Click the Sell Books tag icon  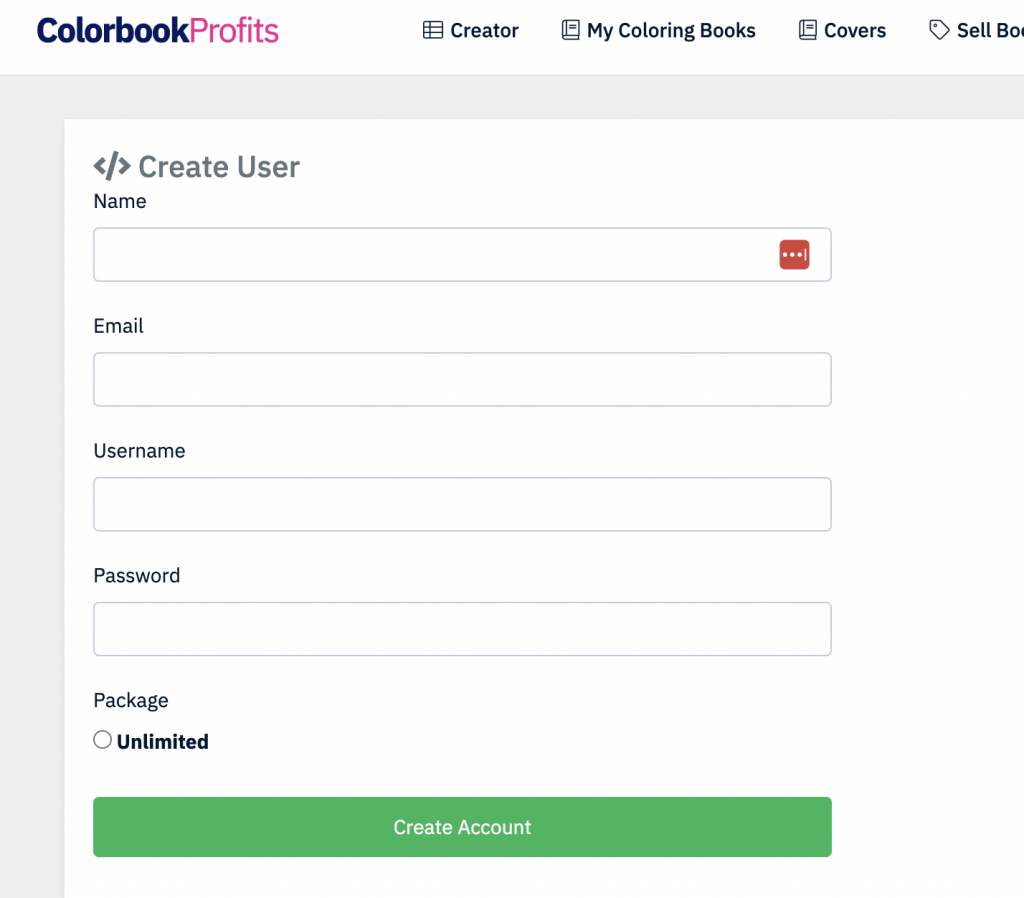[x=939, y=30]
